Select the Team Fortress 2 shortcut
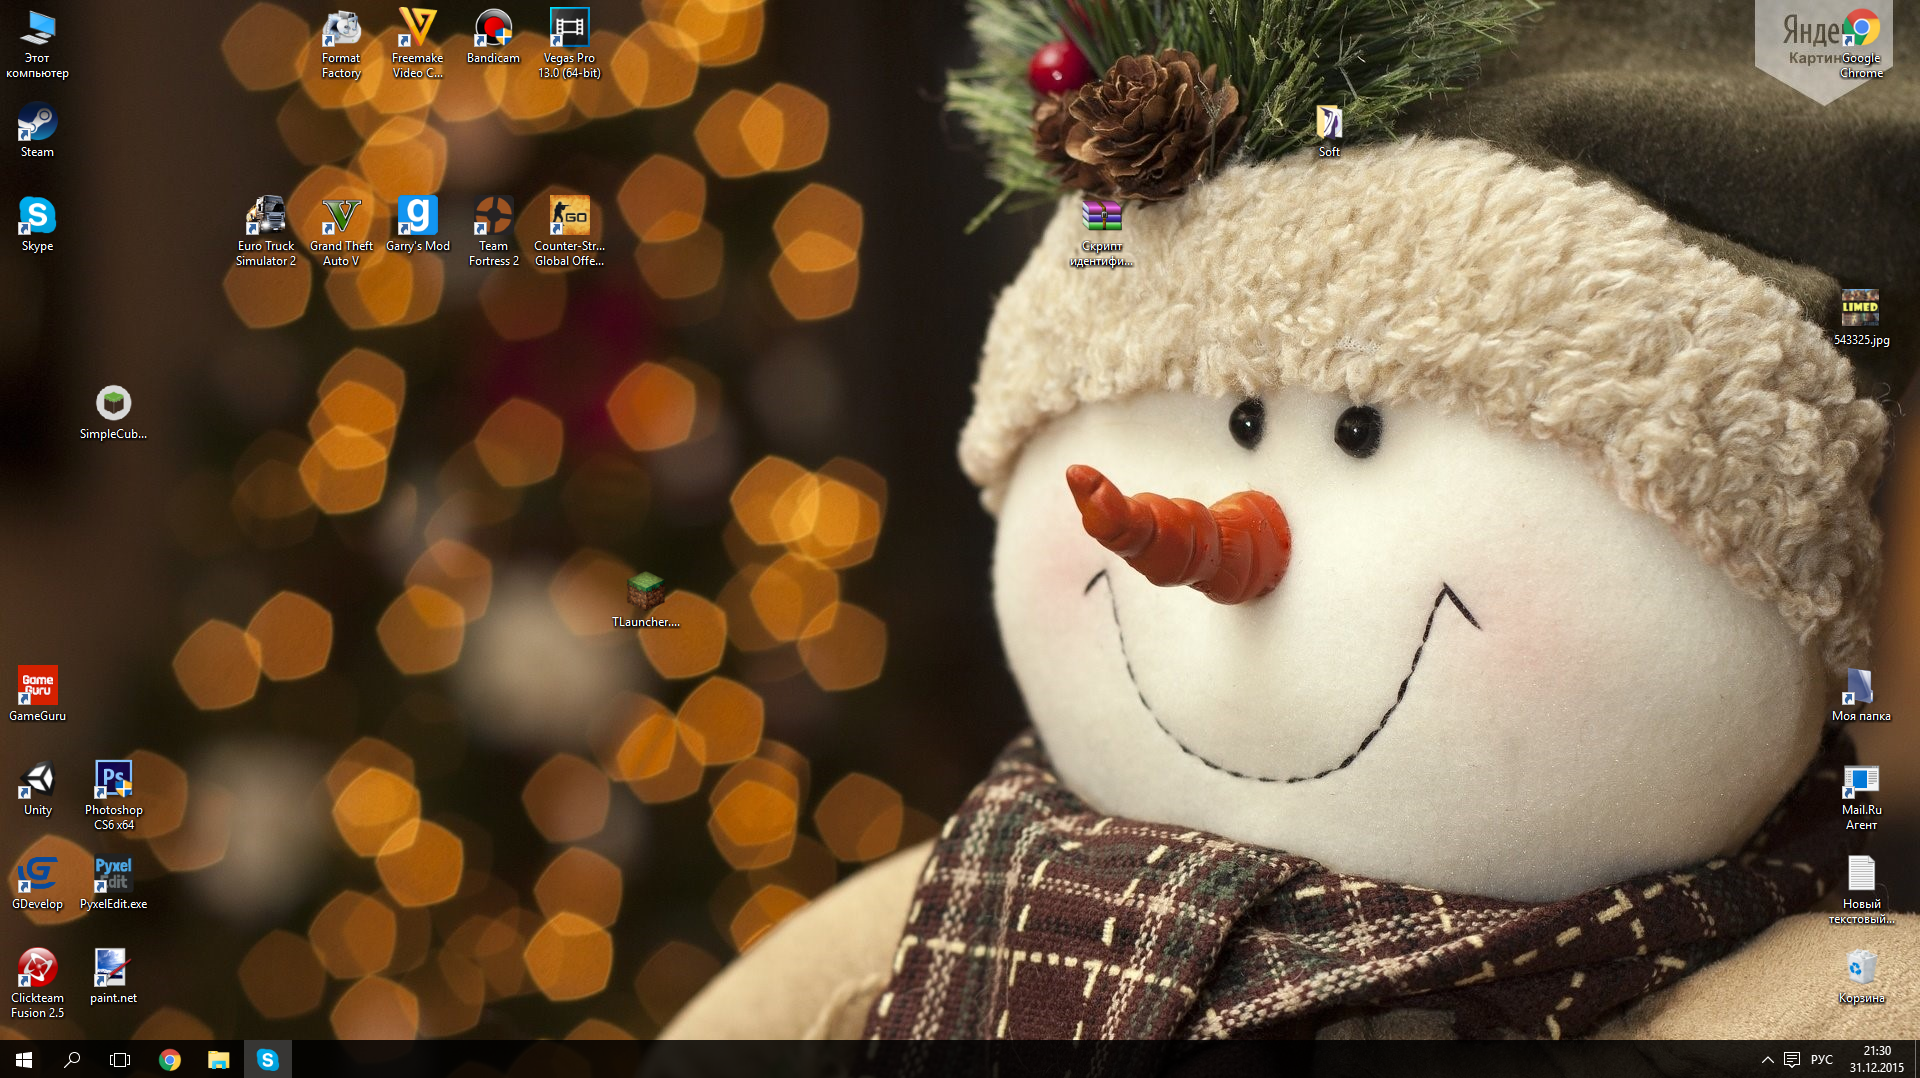The height and width of the screenshot is (1078, 1920). pyautogui.click(x=493, y=232)
